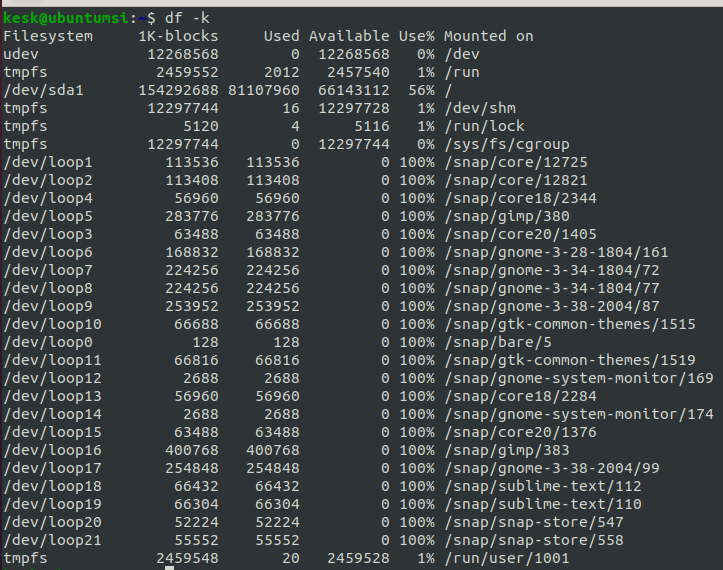Screen dimensions: 723x570
Task: Click the '2459548' blocks value
Action: coord(187,558)
